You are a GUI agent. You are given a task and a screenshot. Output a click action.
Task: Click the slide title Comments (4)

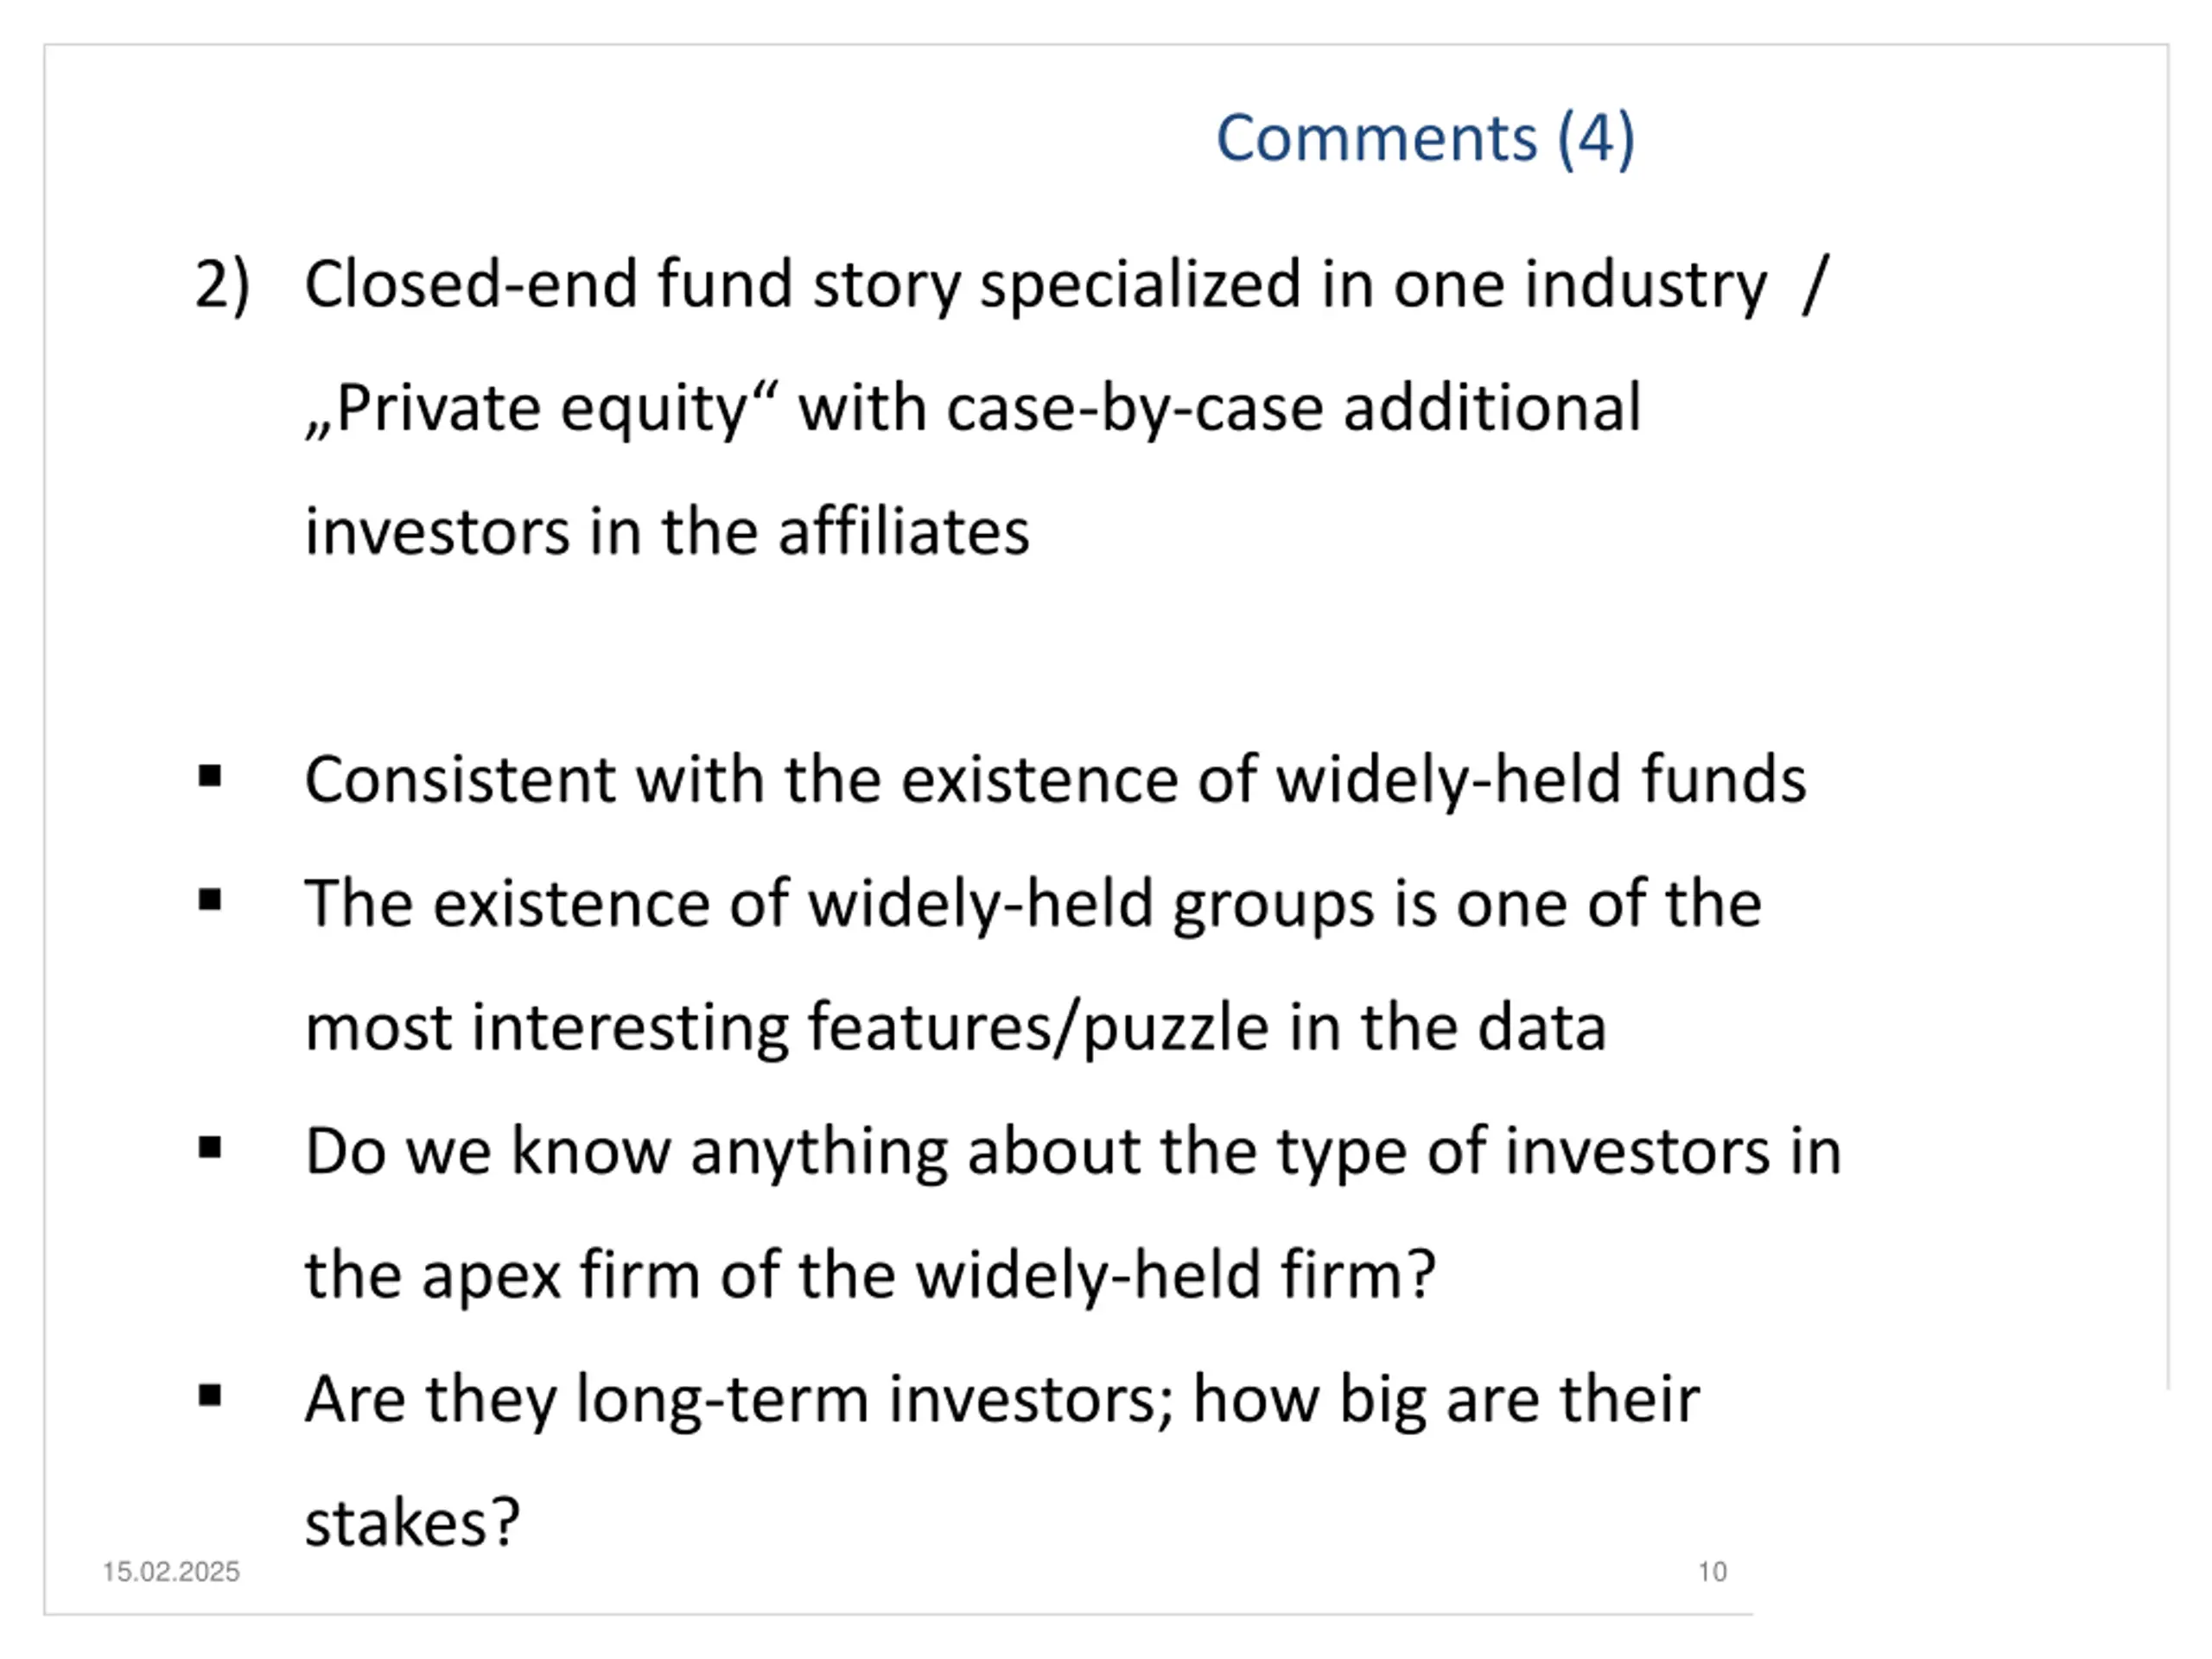(x=1425, y=138)
